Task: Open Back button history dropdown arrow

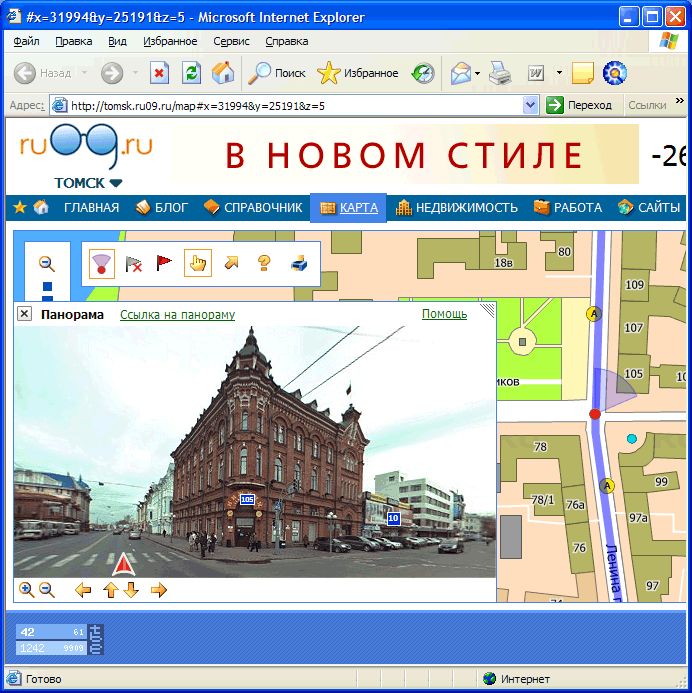Action: pos(84,73)
